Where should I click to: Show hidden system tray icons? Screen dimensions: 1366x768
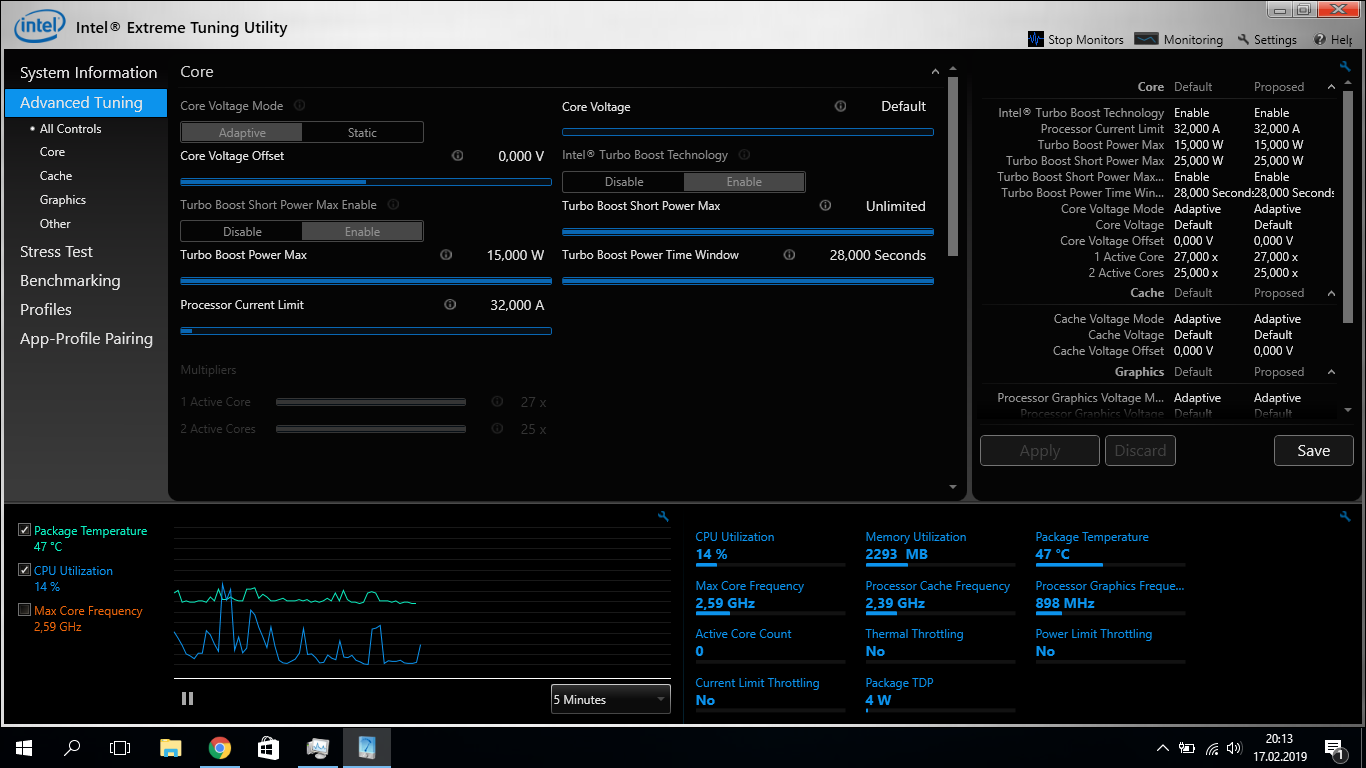click(1163, 747)
